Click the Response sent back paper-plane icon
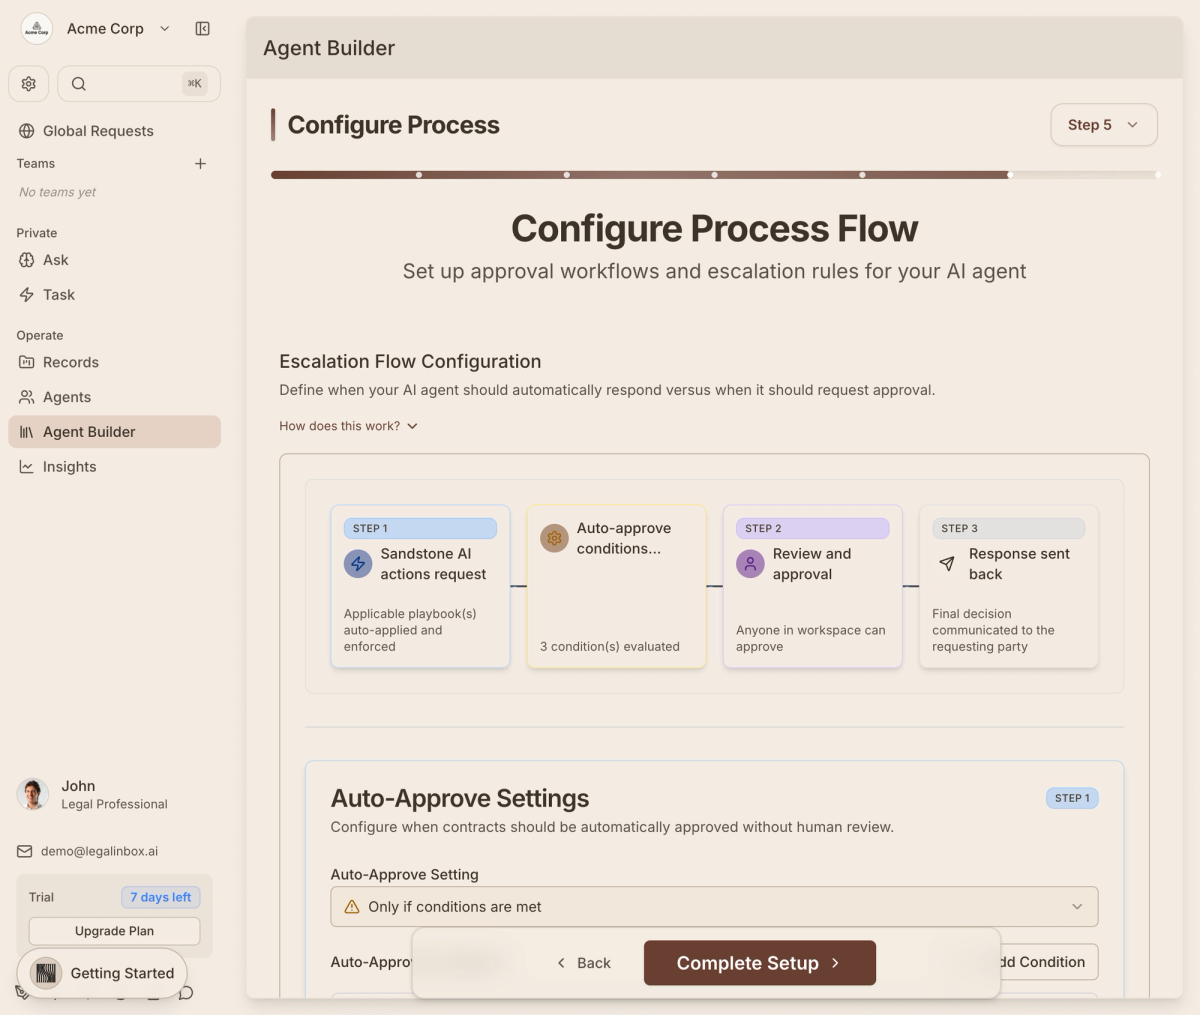Image resolution: width=1200 pixels, height=1015 pixels. point(947,564)
